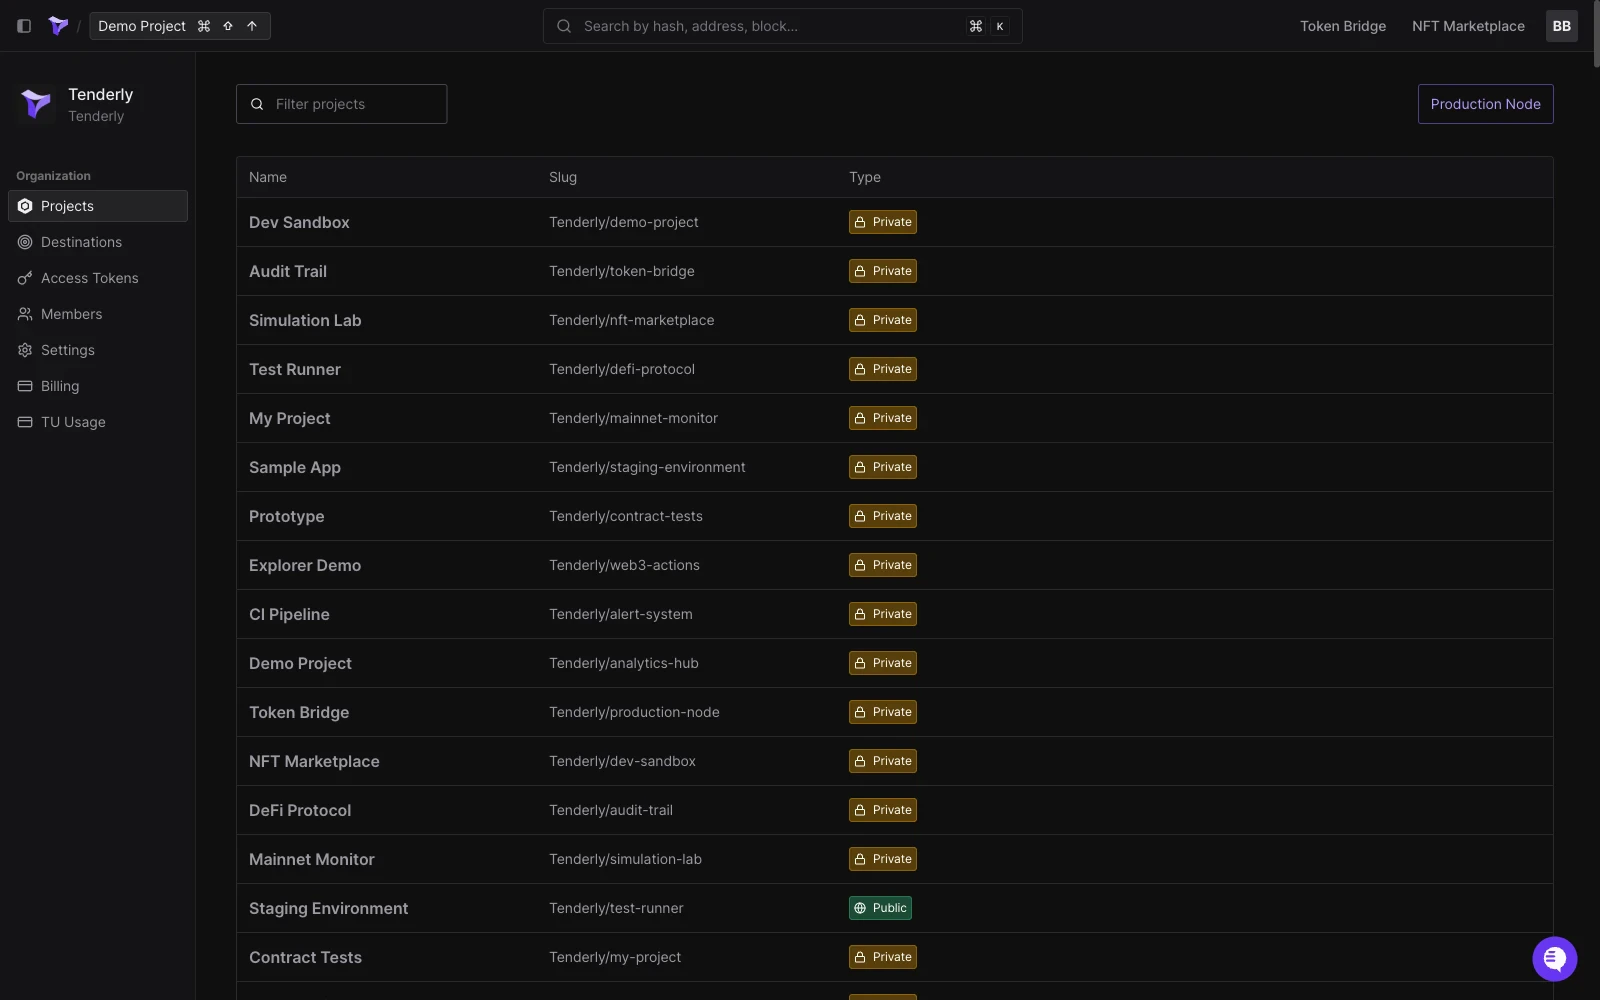Image resolution: width=1600 pixels, height=1000 pixels.
Task: Open Settings in the sidebar
Action: 98,350
